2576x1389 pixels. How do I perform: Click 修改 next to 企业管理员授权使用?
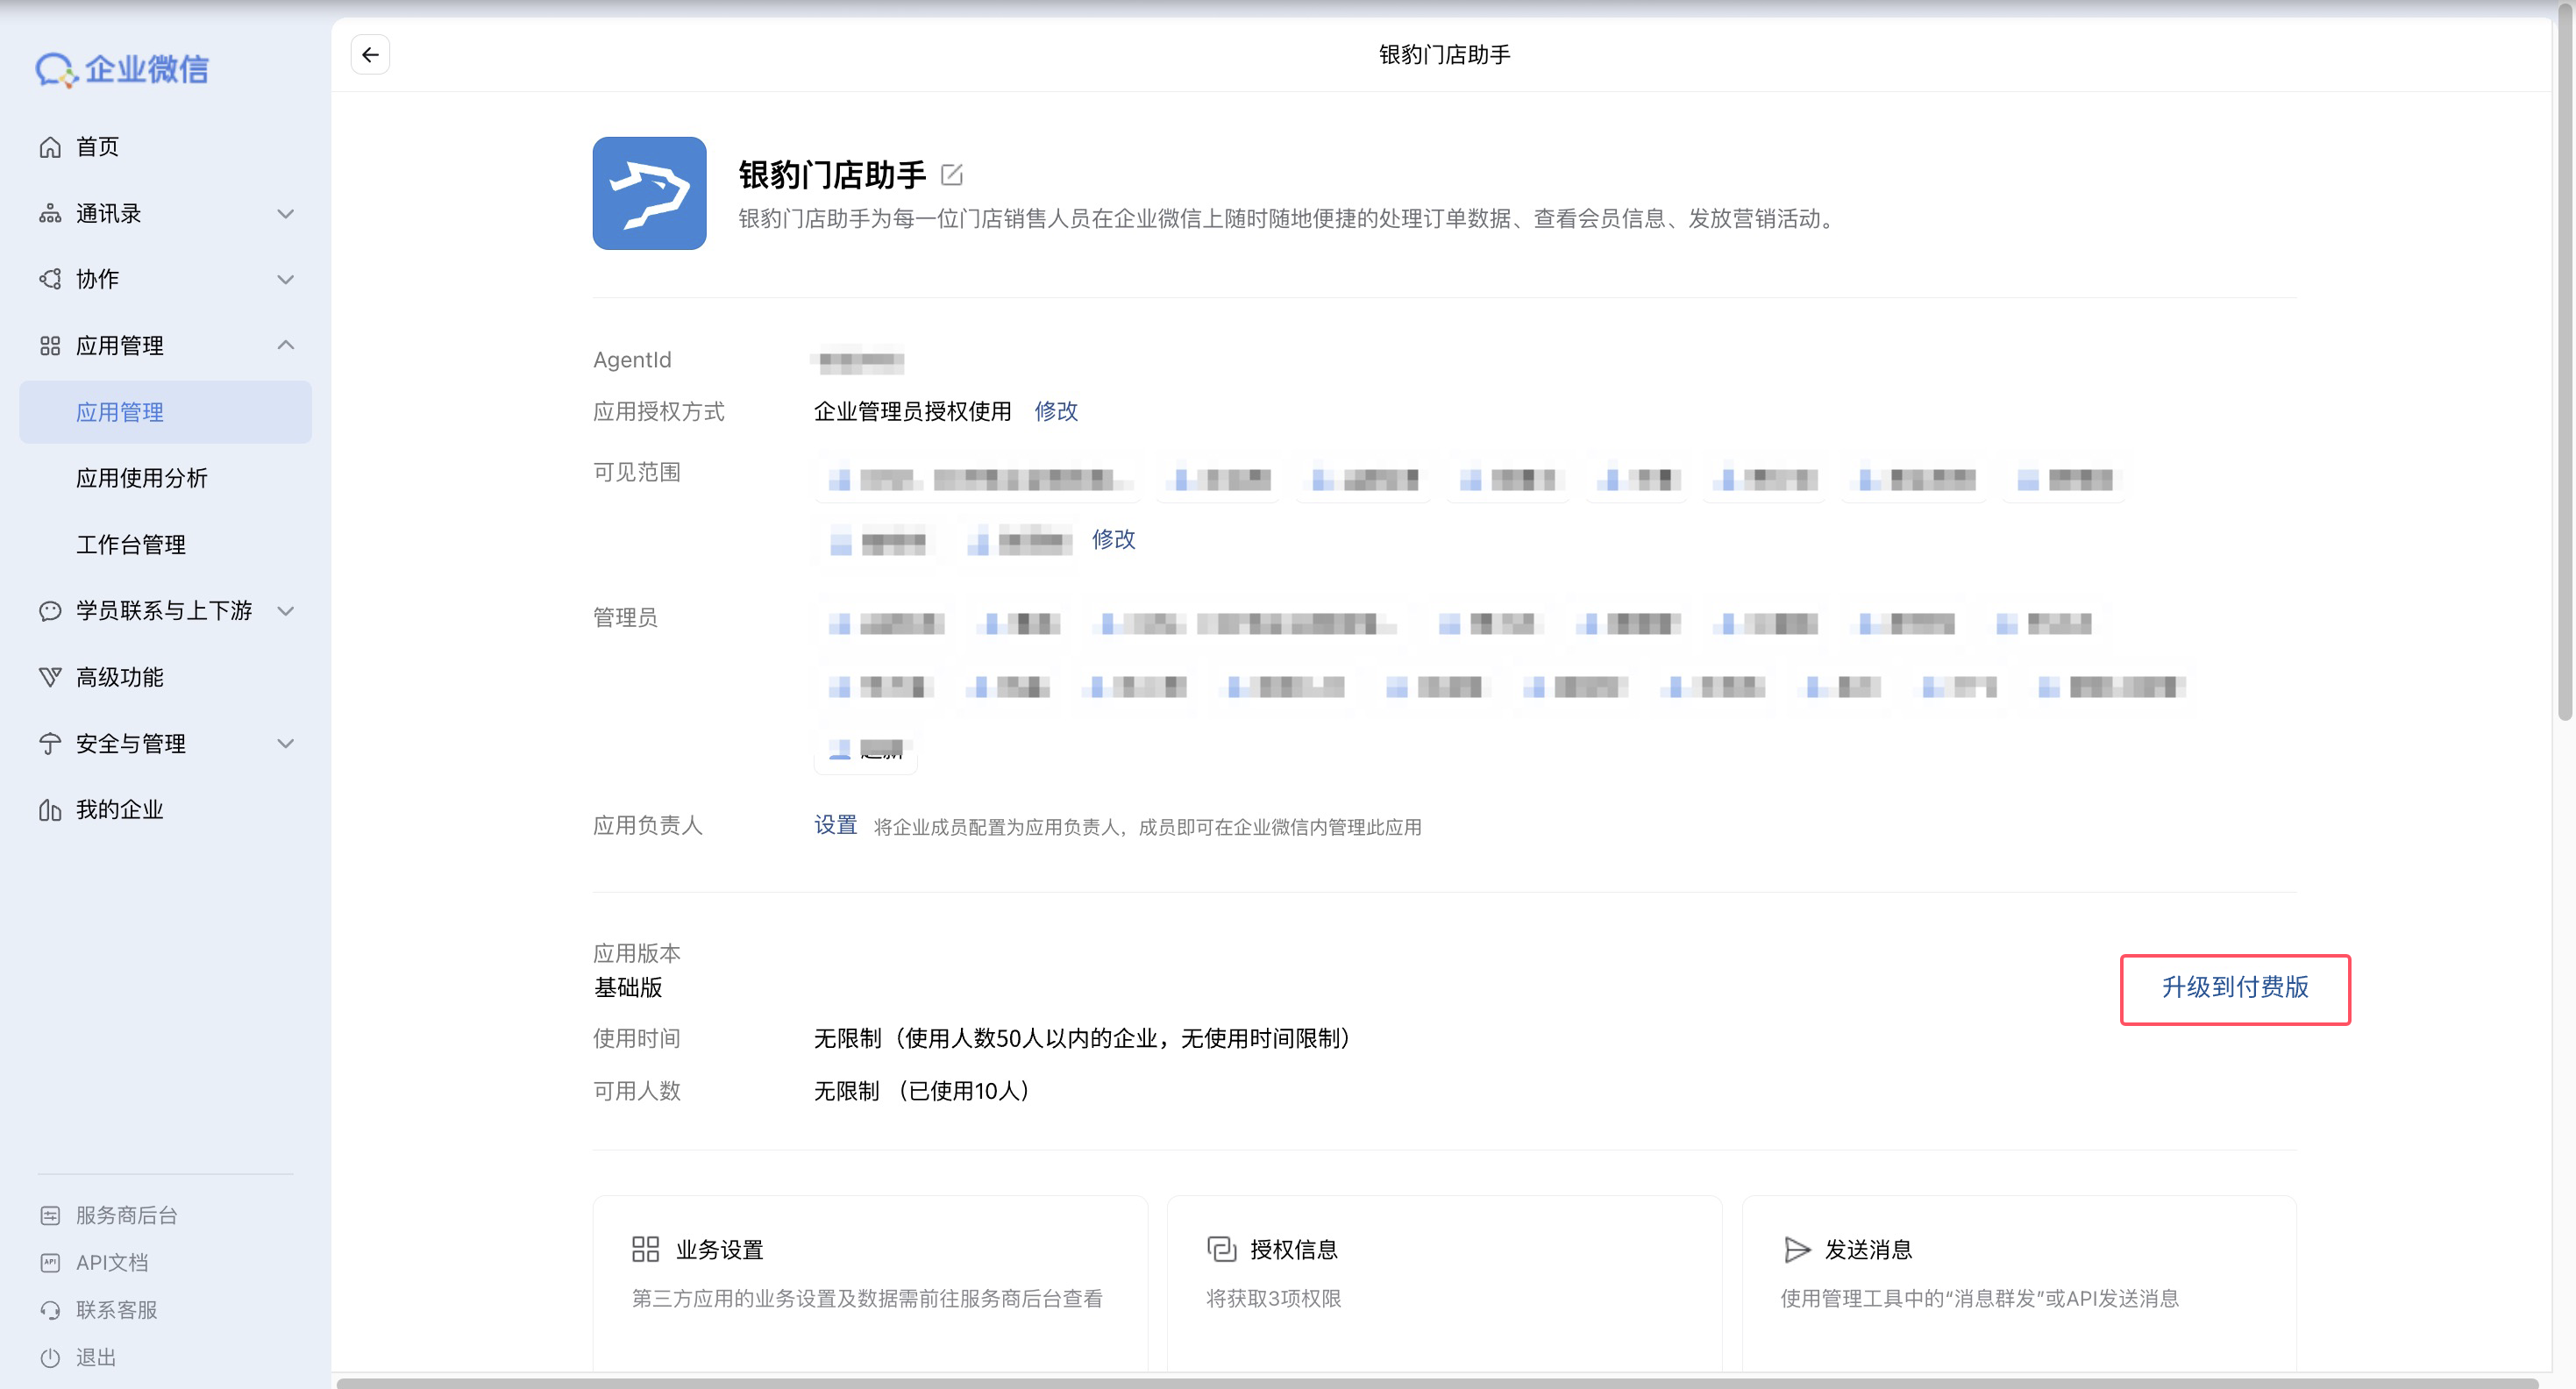[1056, 411]
